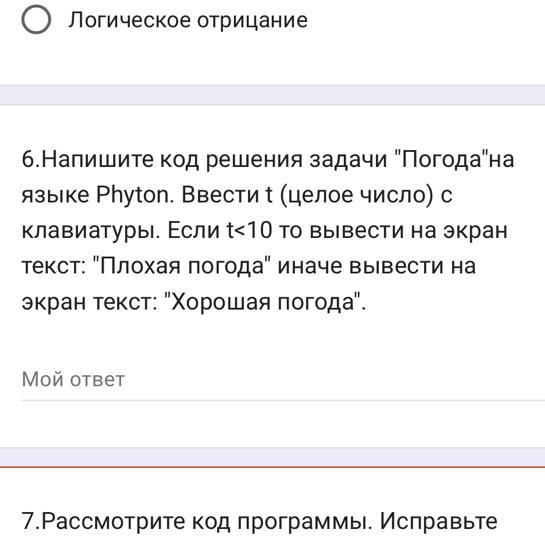Click the lavender divider above question 7
Screen dimensions: 545x545
[272, 457]
